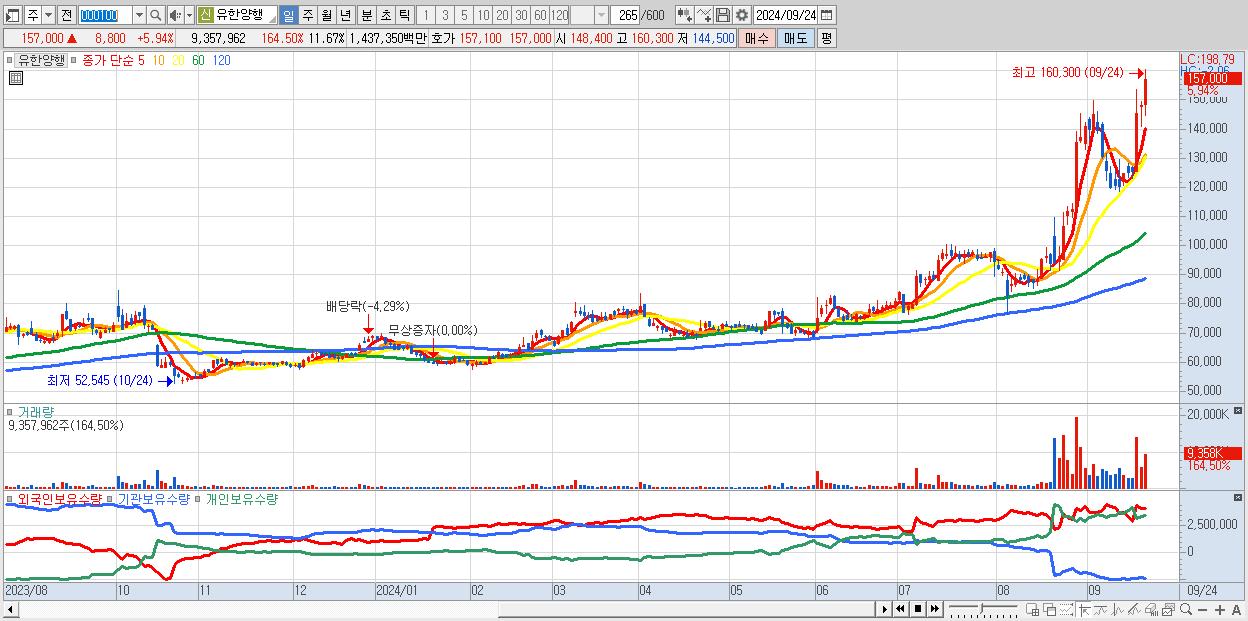Click the speaker sound icon
Viewport: 1248px width, 621px height.
[x=175, y=15]
